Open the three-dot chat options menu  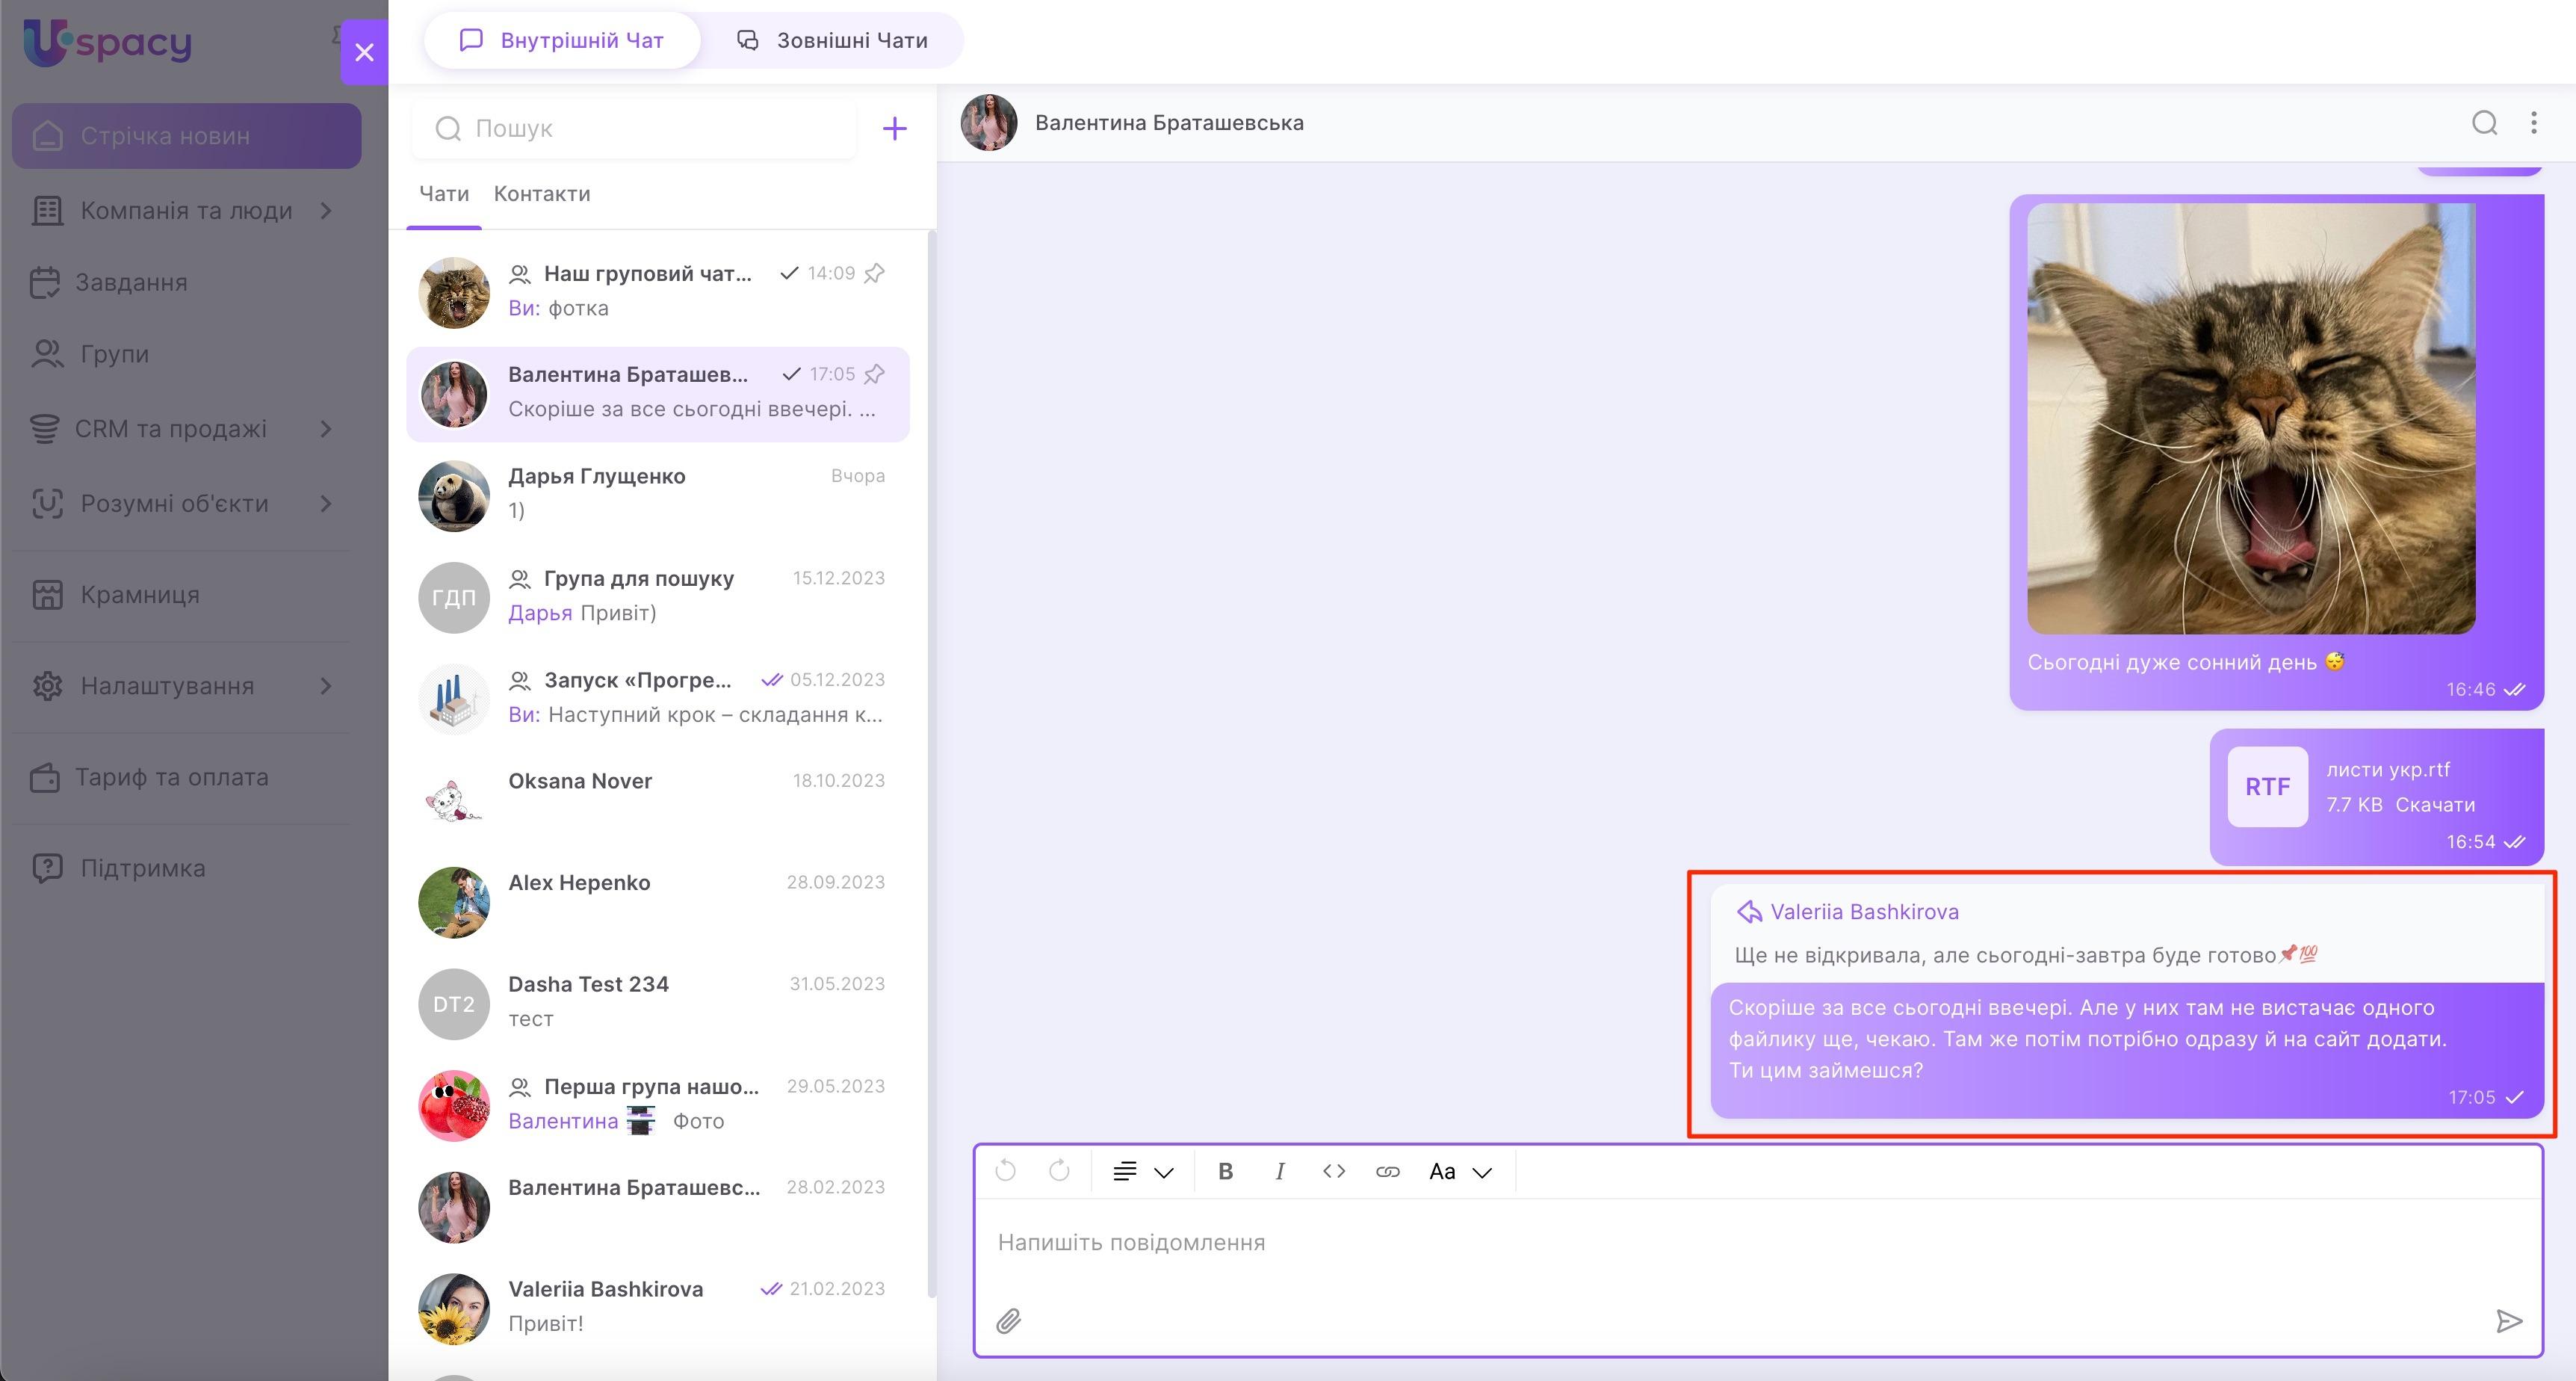pyautogui.click(x=2534, y=123)
